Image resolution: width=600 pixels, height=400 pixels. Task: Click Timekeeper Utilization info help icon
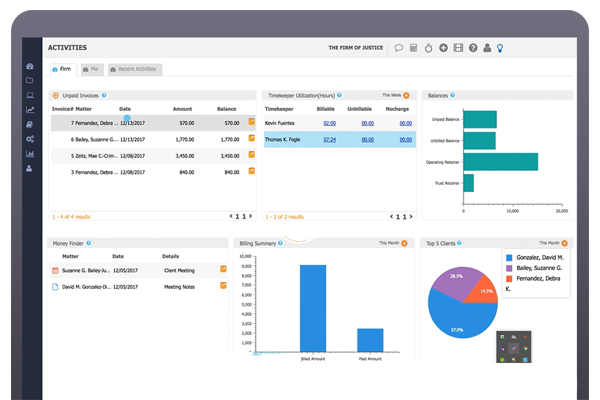(x=339, y=95)
